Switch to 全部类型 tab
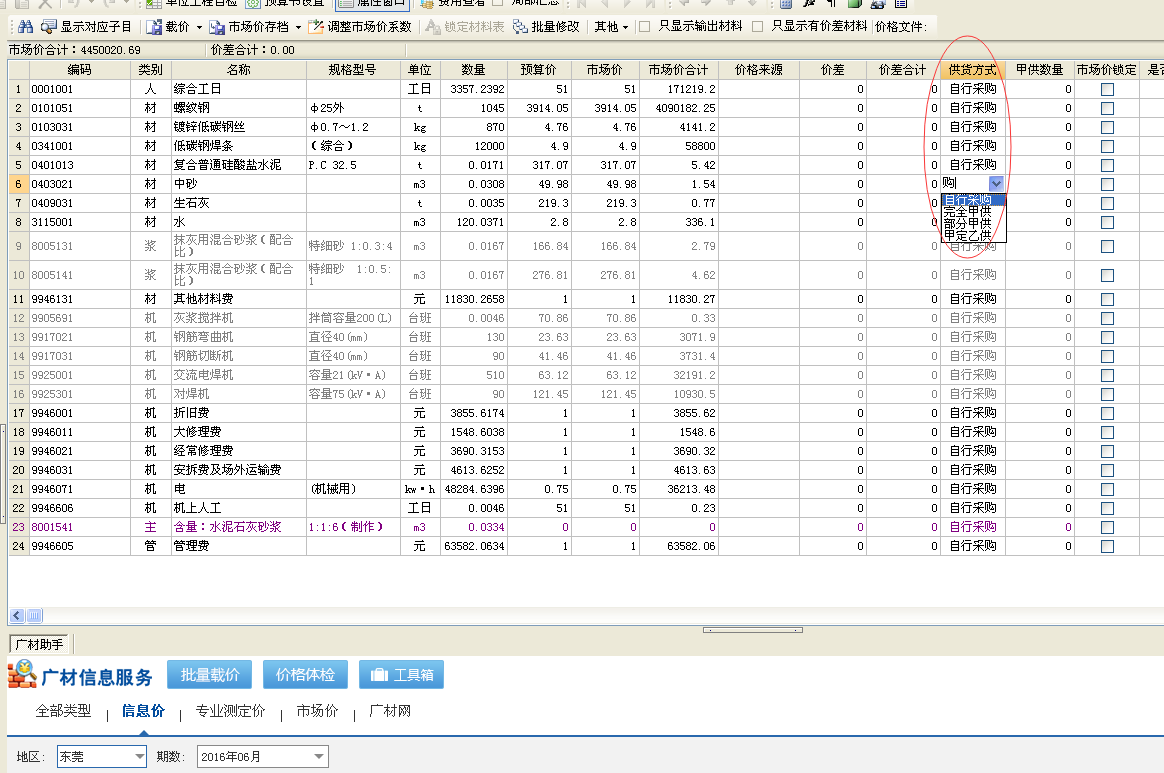Image resolution: width=1164 pixels, height=773 pixels. pos(63,711)
